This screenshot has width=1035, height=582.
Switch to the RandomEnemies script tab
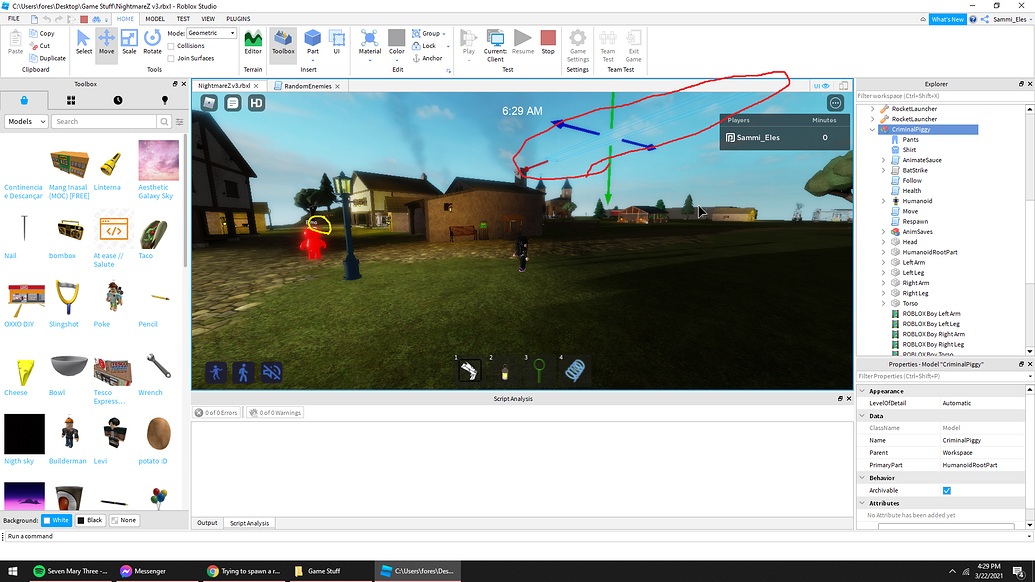pyautogui.click(x=308, y=86)
